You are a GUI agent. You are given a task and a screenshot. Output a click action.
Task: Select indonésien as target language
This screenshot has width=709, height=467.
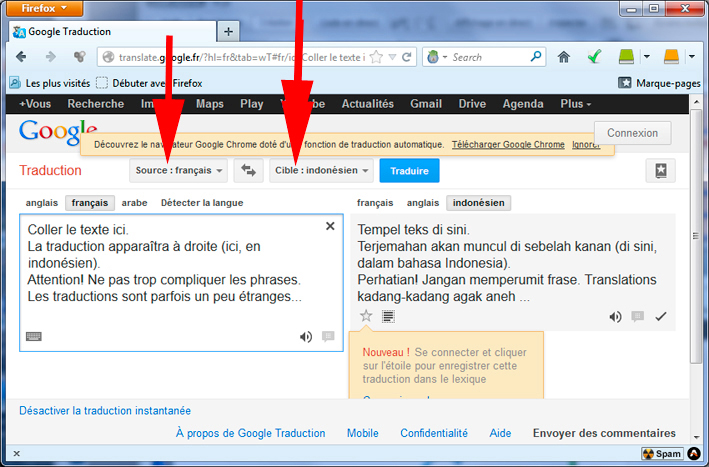tap(478, 203)
